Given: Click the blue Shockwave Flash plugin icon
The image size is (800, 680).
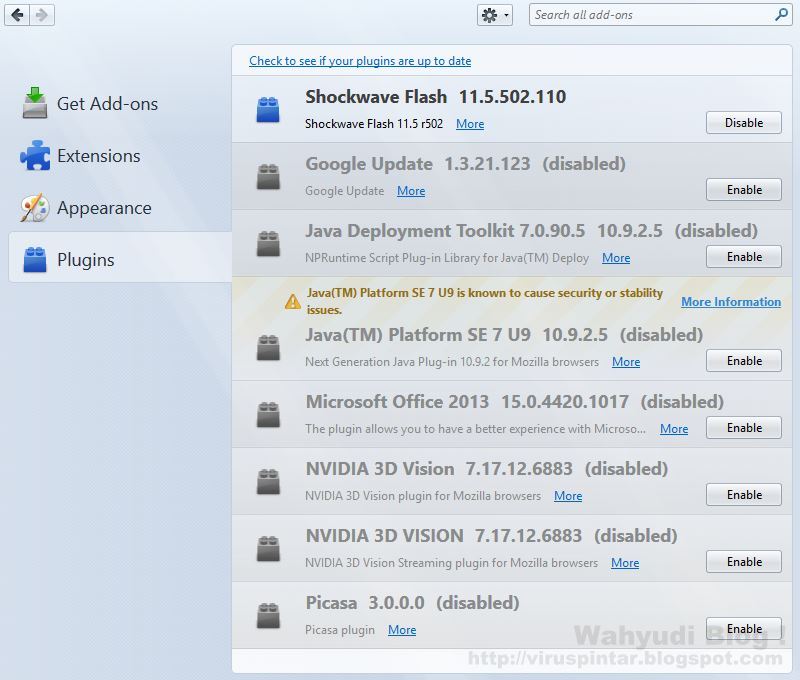Looking at the screenshot, I should [268, 109].
